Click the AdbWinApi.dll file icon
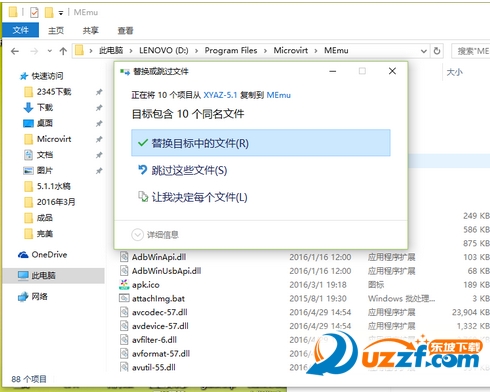The height and width of the screenshot is (392, 490). 124,257
